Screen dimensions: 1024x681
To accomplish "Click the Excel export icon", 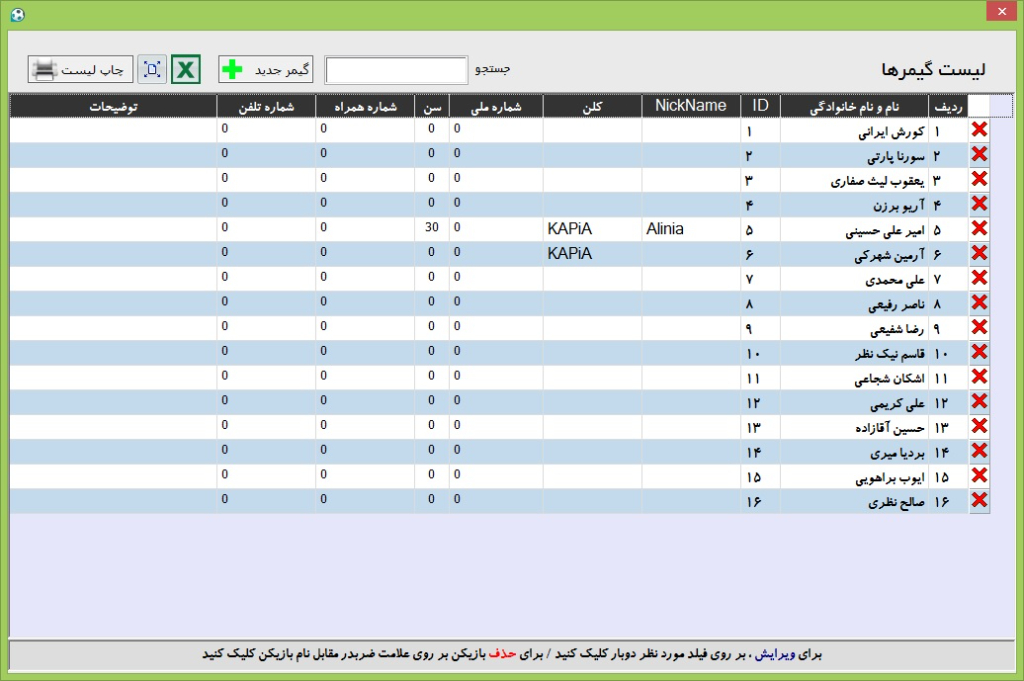I will click(x=186, y=70).
